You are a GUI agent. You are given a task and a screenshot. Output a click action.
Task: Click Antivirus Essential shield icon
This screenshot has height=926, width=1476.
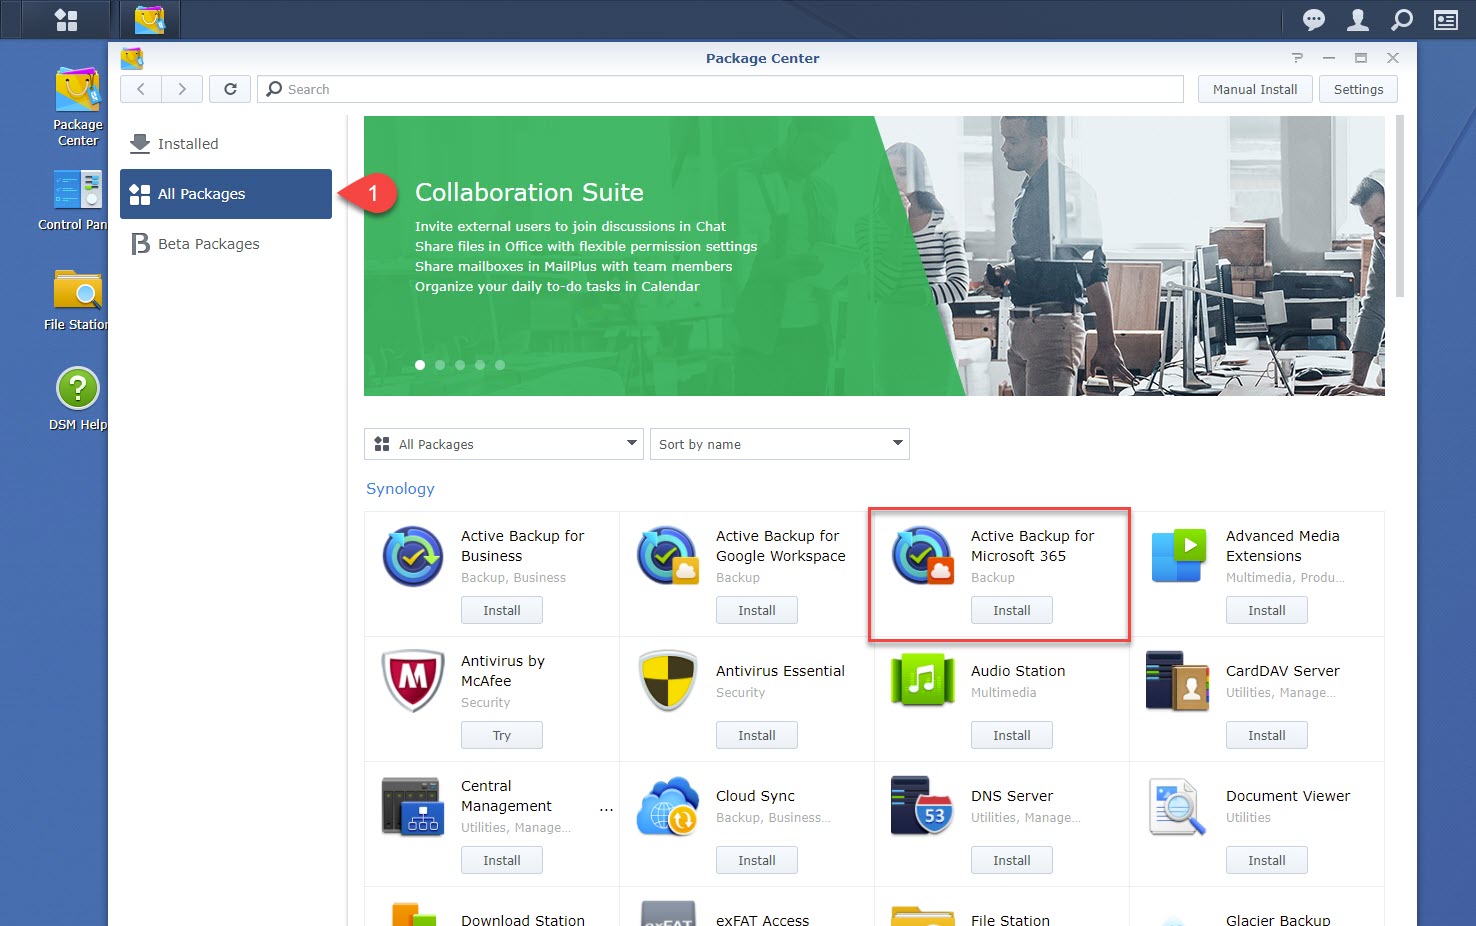pyautogui.click(x=668, y=681)
